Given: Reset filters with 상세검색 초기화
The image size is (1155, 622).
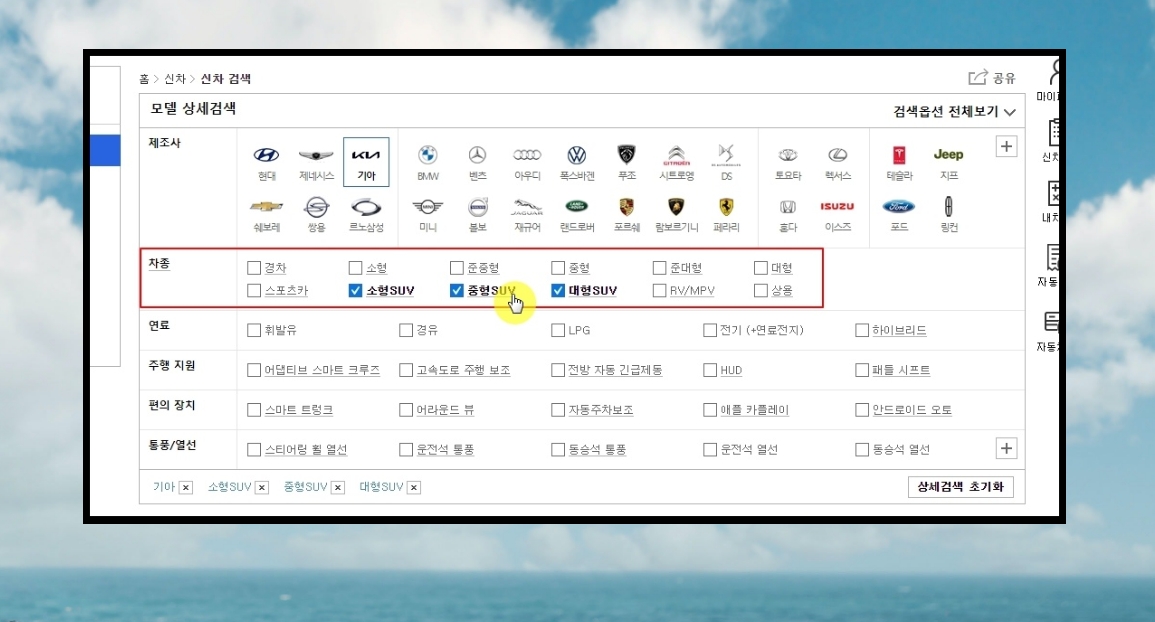Looking at the screenshot, I should click(x=961, y=486).
